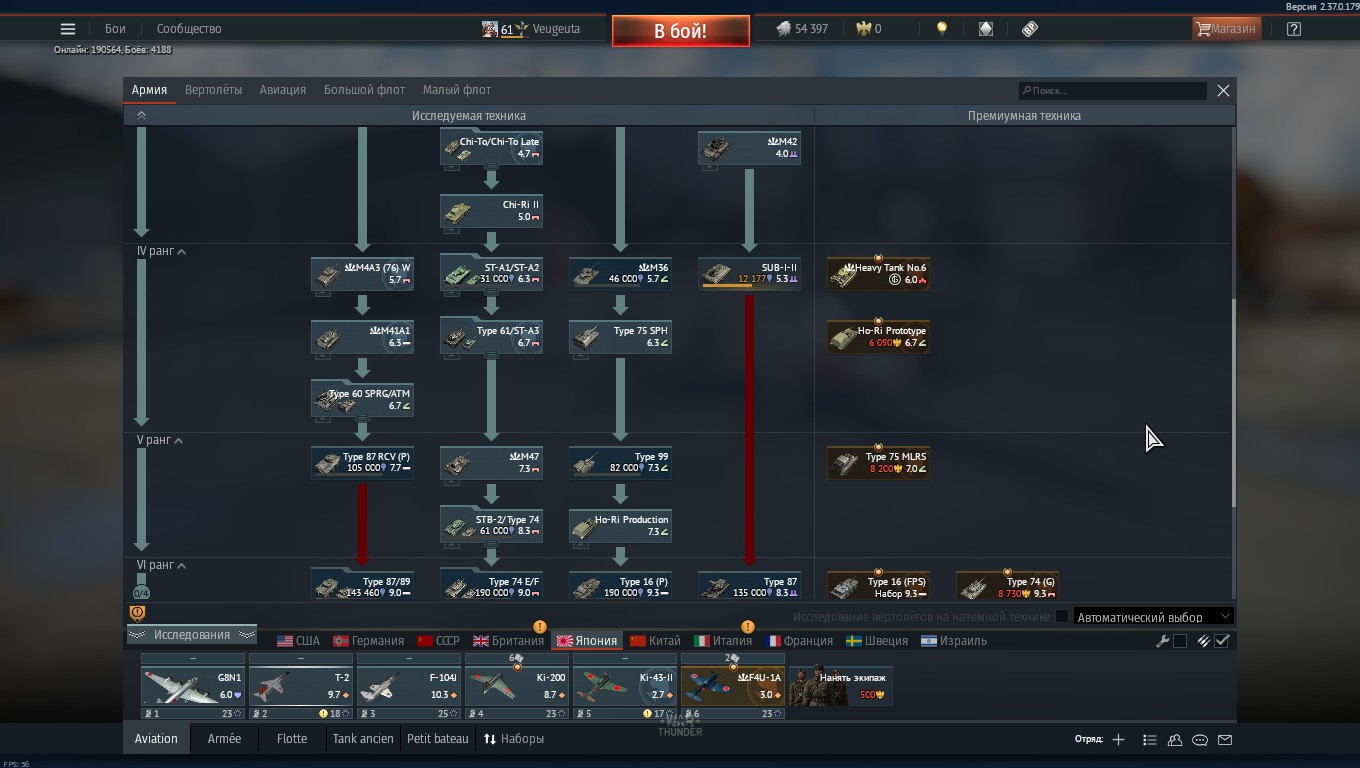This screenshot has height=768, width=1360.
Task: Collapse the VI ранг section
Action: tap(162, 565)
